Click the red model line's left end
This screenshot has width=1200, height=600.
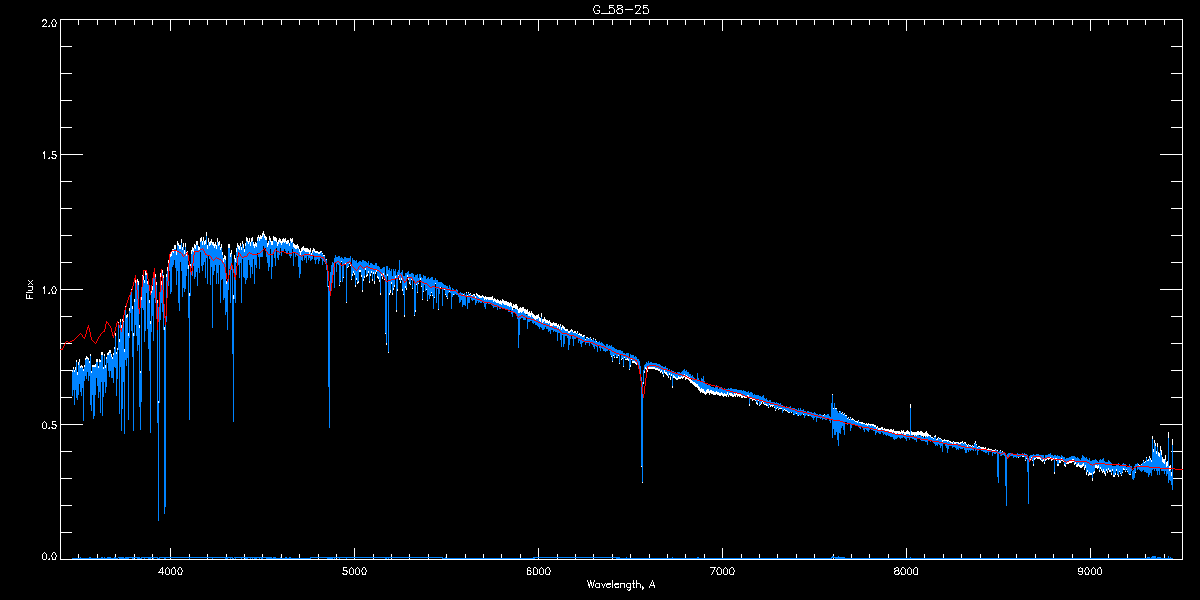[63, 345]
